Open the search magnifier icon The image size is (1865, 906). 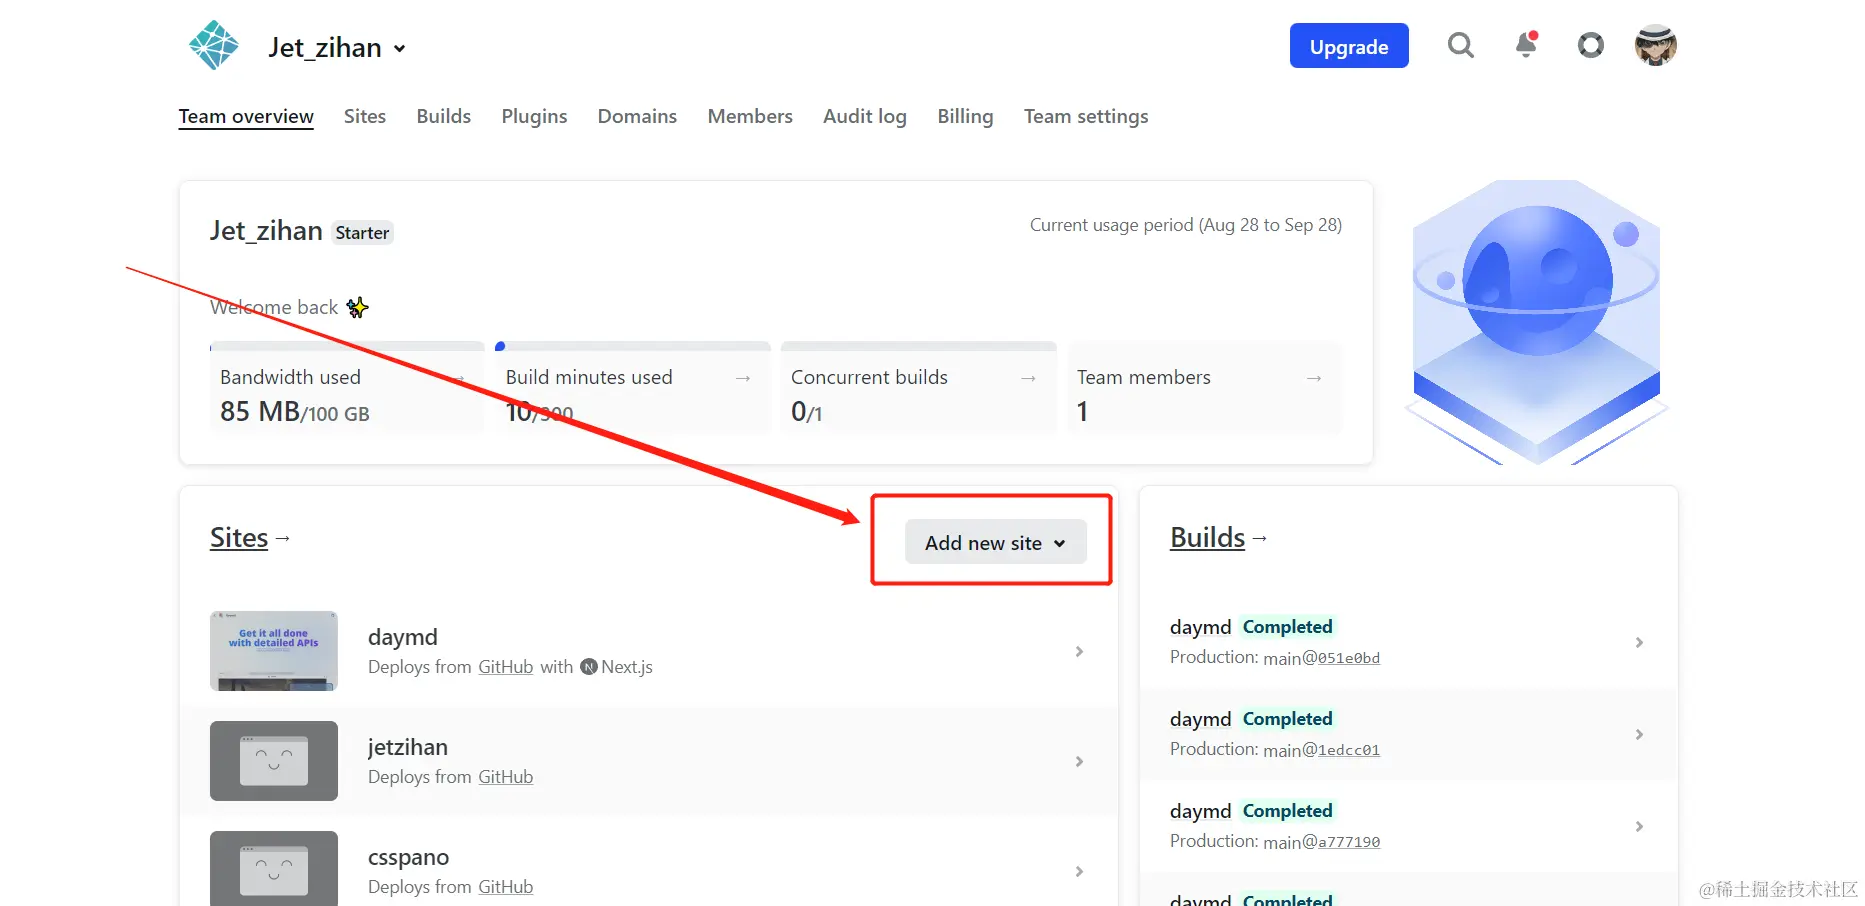(1461, 45)
